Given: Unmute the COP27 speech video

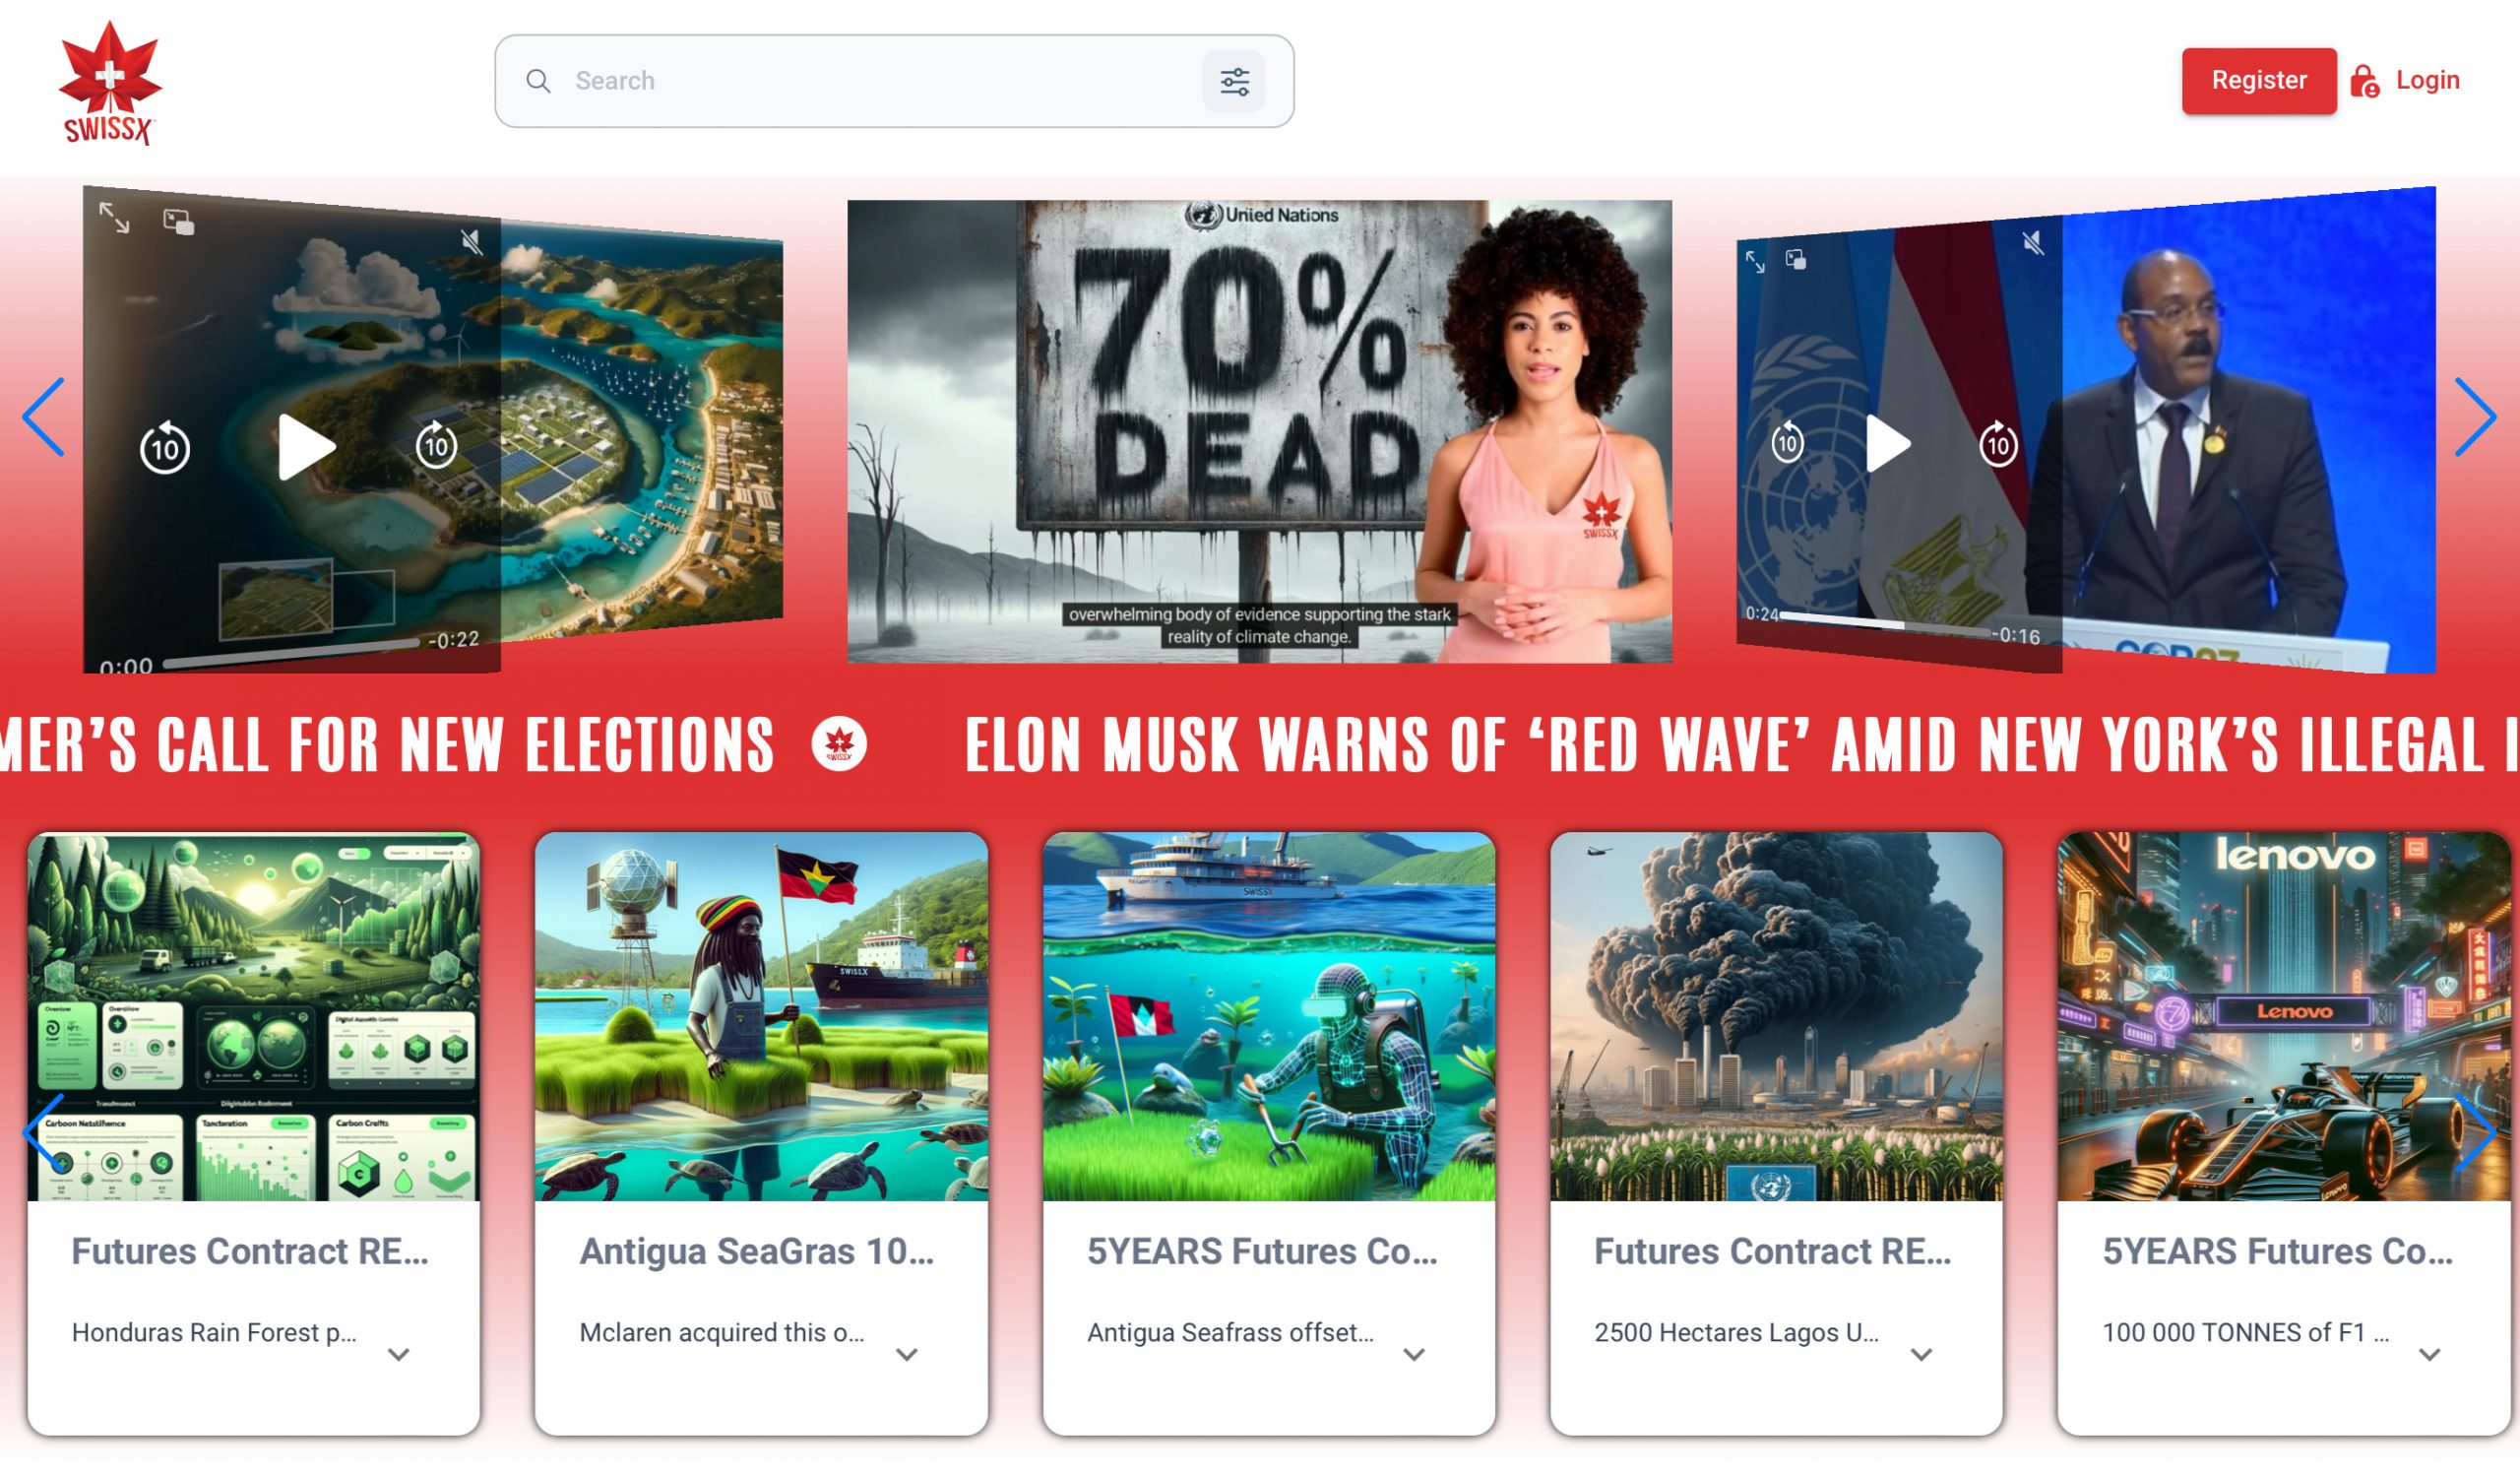Looking at the screenshot, I should pos(2032,242).
